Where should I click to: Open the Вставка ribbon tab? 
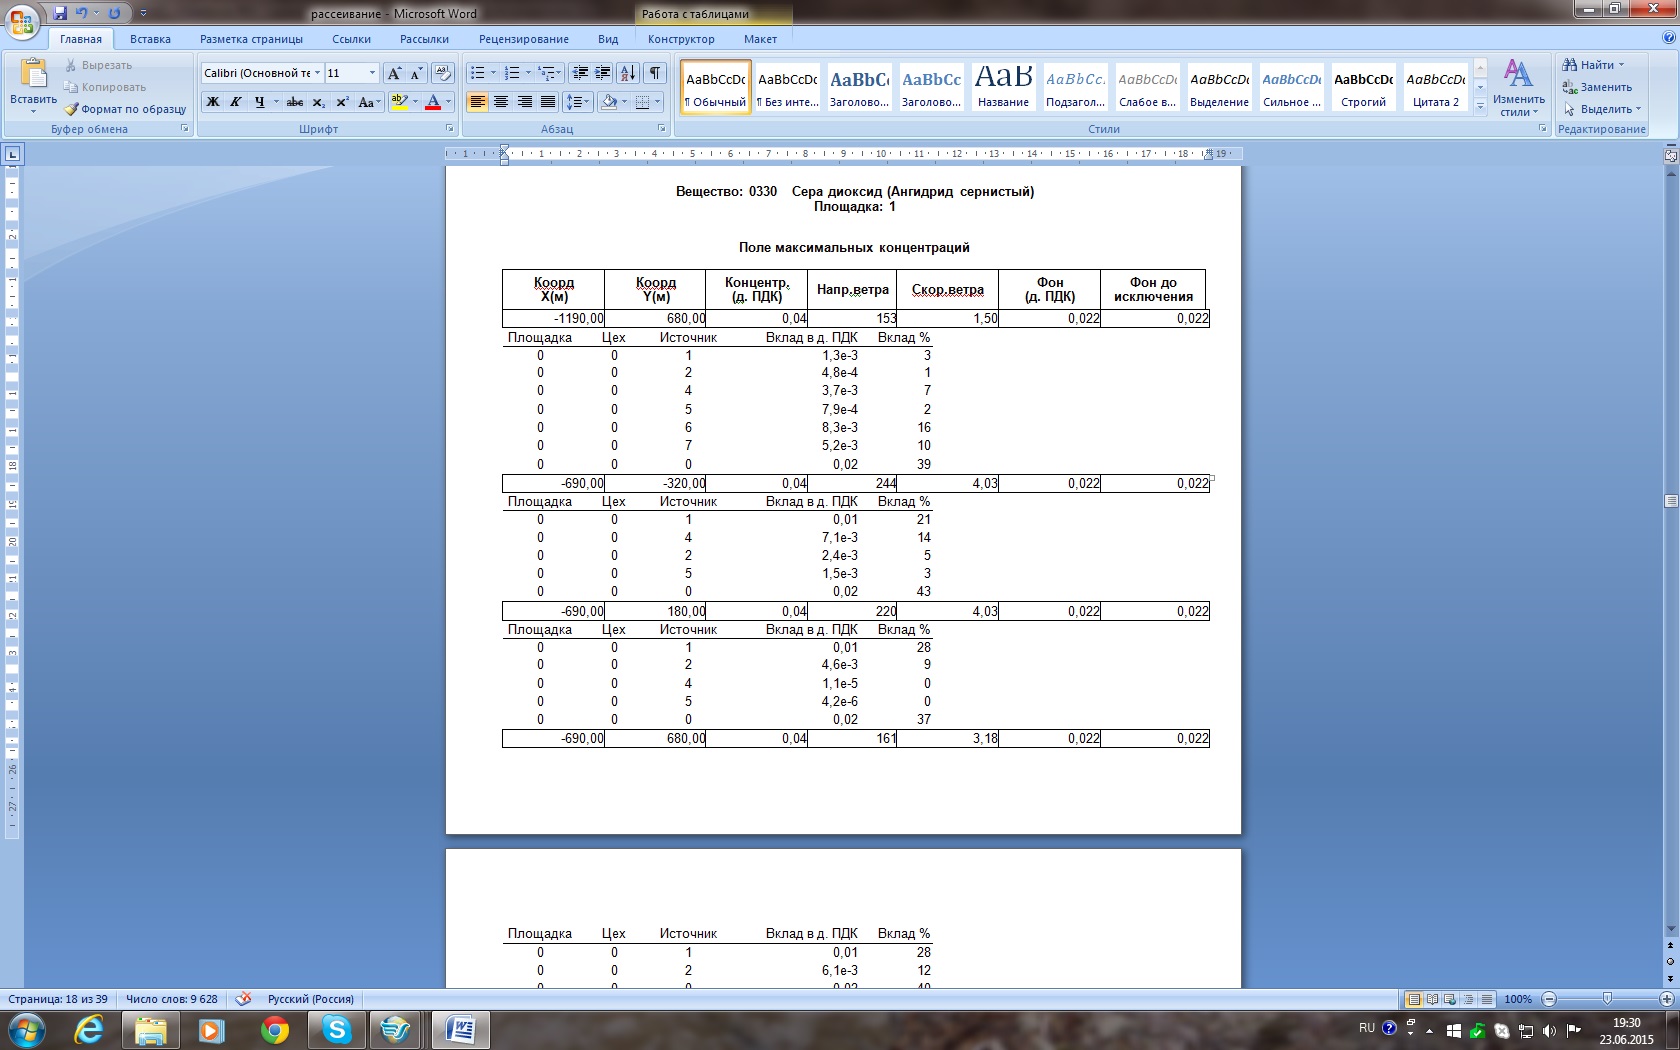point(150,39)
